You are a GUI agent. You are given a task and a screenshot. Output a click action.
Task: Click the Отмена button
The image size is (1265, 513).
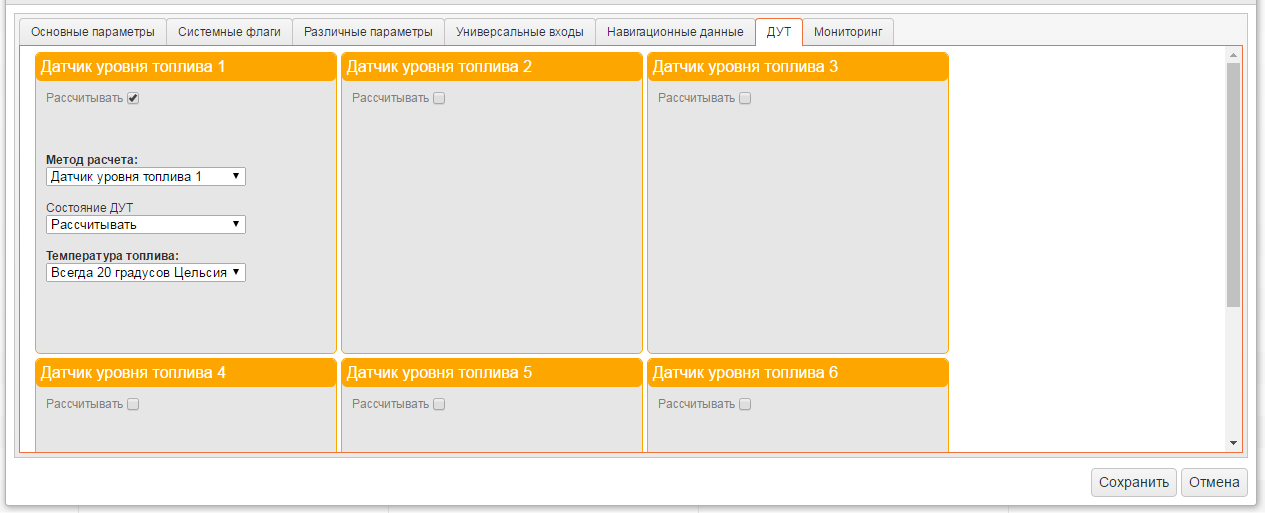coord(1214,482)
